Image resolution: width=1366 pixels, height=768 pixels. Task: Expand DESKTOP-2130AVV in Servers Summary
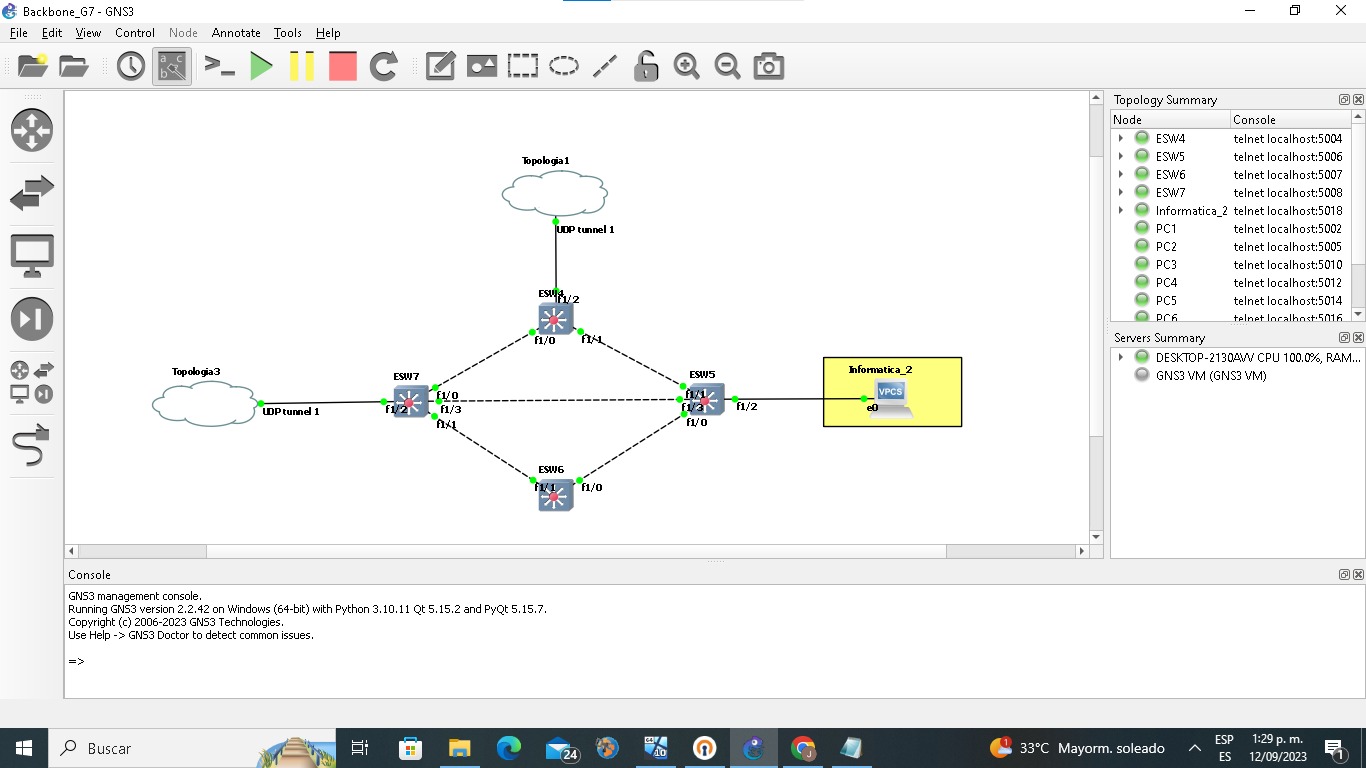point(1120,356)
